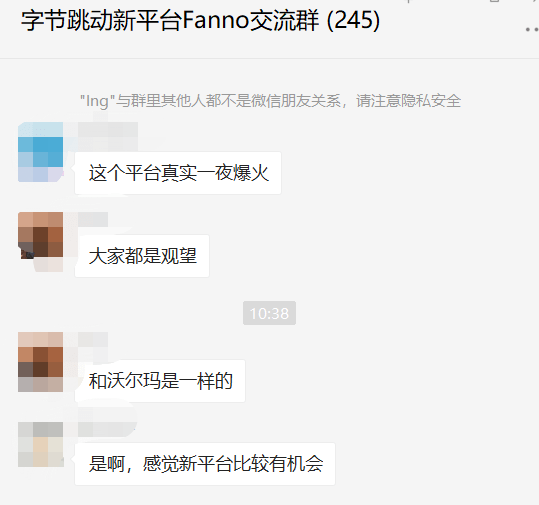Click the blue pixelated avatar of first sender

(x=41, y=152)
